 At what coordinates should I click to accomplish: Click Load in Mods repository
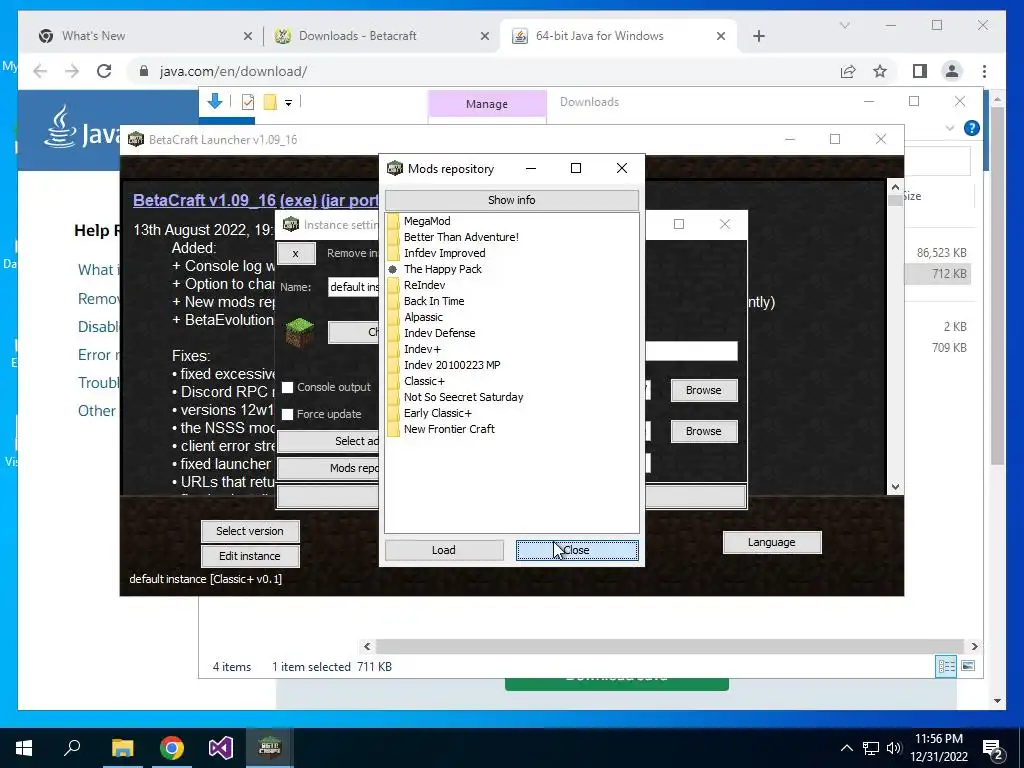443,550
